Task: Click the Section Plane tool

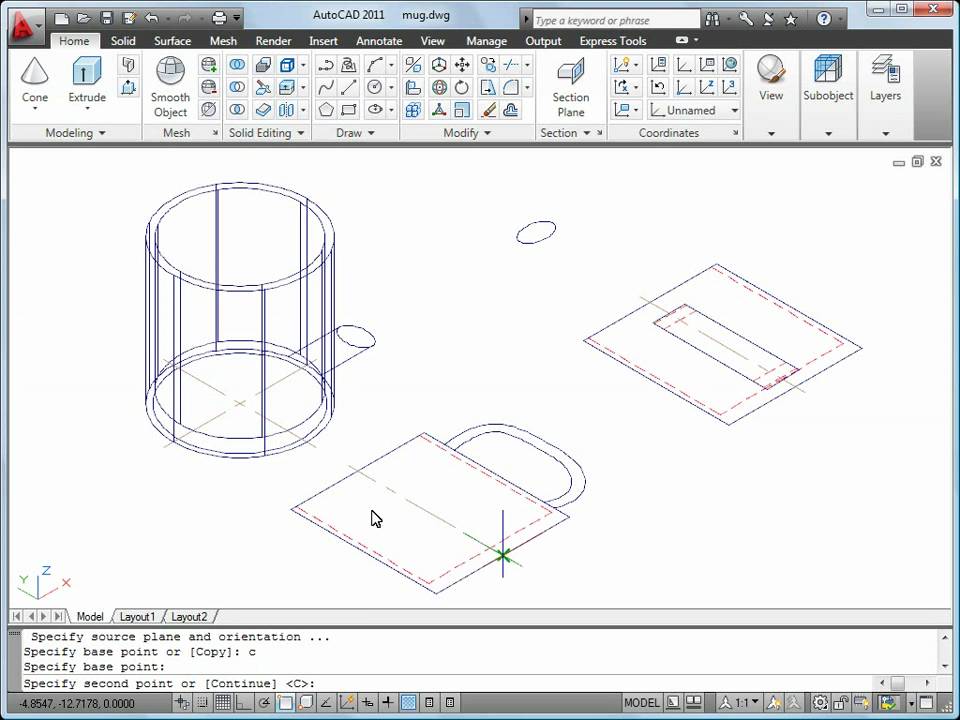Action: tap(570, 87)
